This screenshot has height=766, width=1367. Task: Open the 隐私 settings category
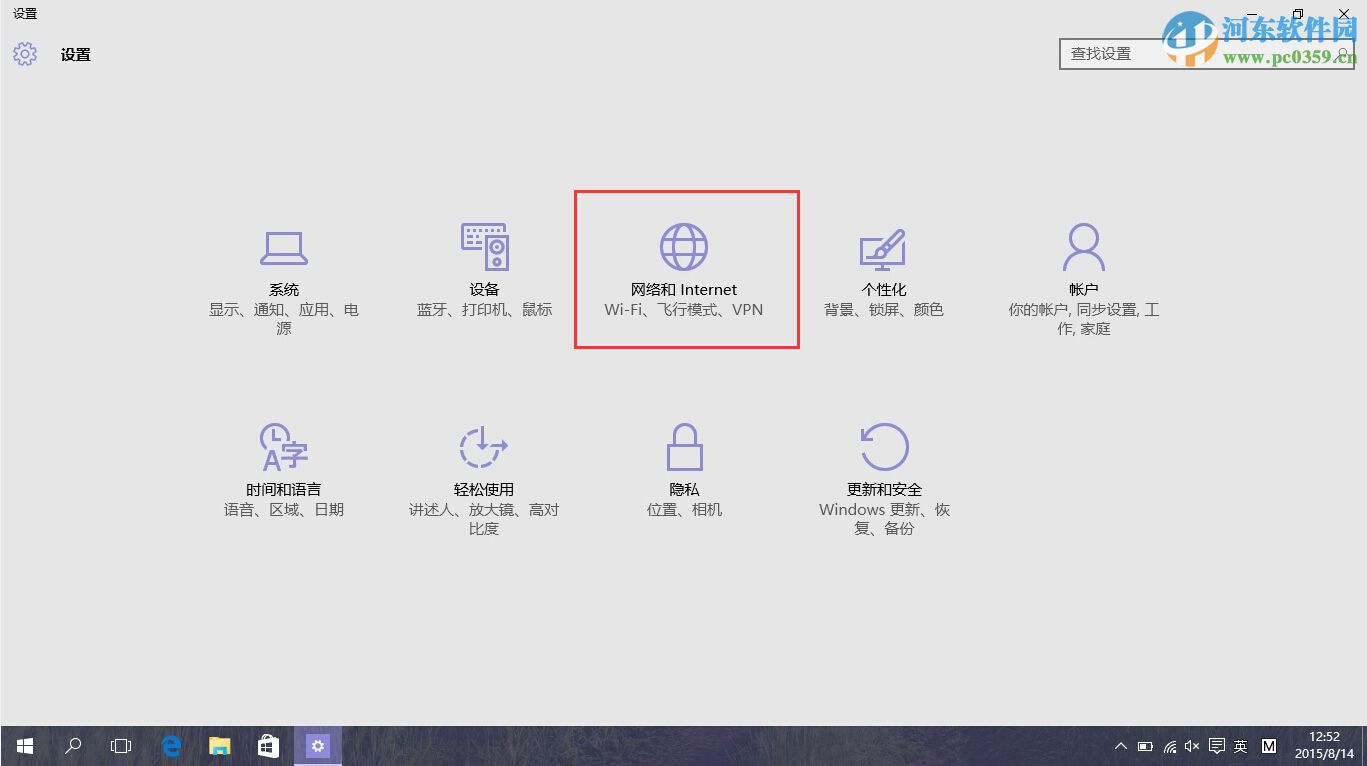point(685,470)
